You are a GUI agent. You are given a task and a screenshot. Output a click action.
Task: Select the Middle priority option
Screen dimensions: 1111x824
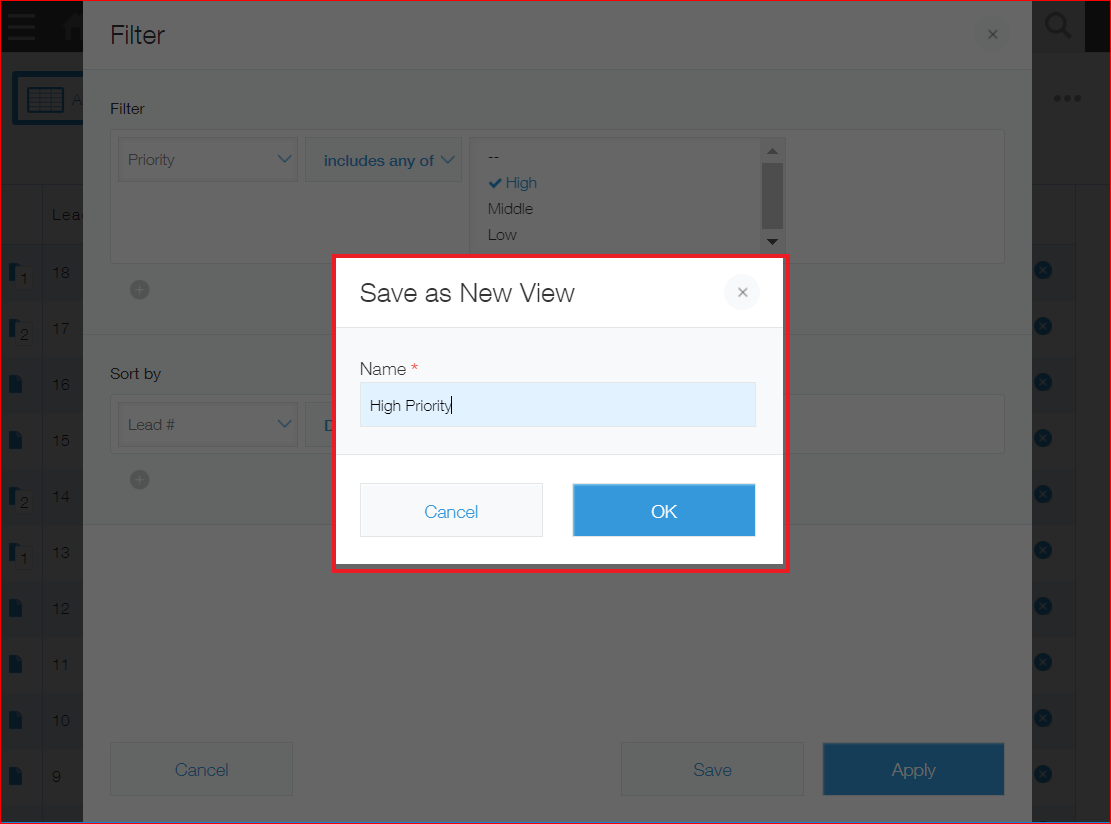point(510,209)
